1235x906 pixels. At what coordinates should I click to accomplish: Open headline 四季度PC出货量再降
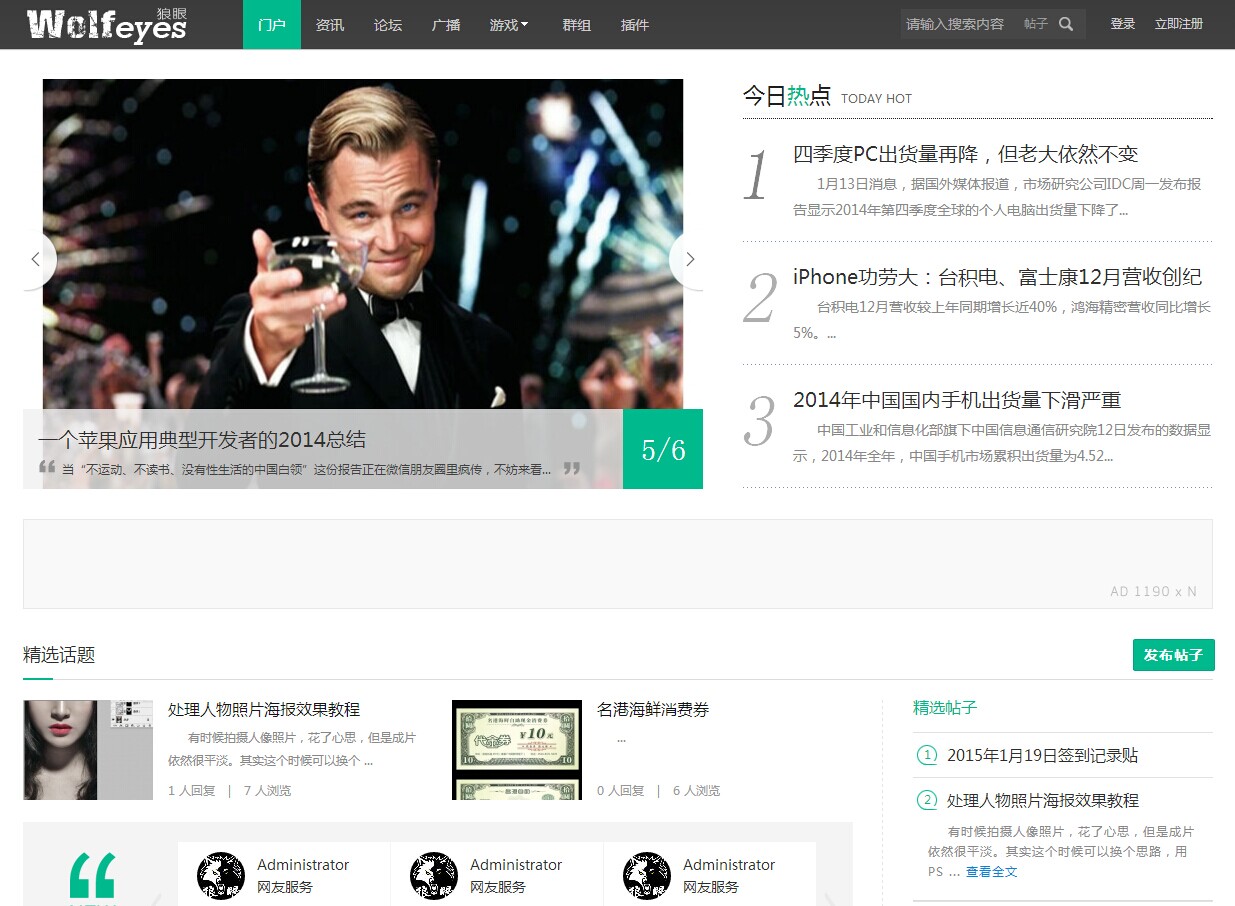(x=966, y=154)
